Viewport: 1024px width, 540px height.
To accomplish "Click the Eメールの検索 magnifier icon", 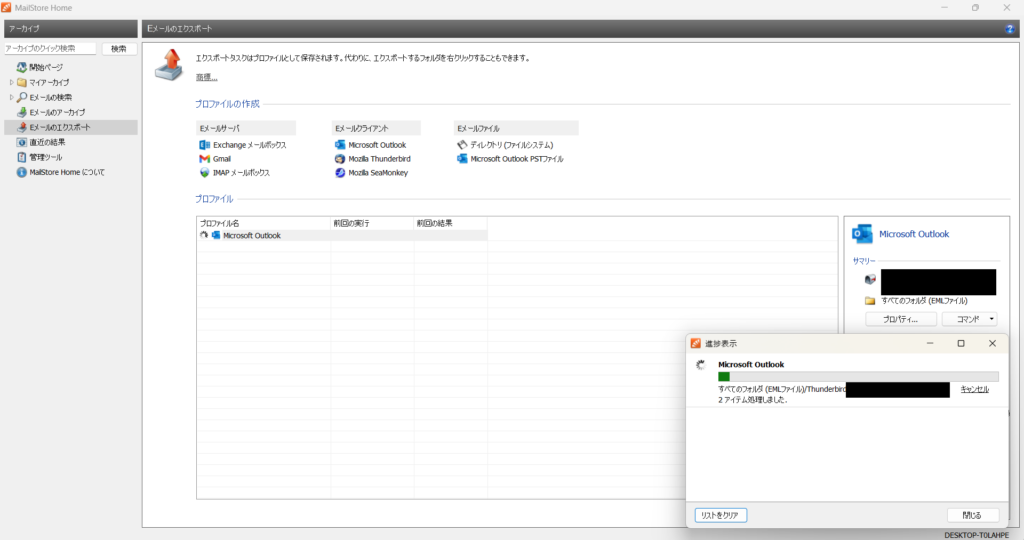I will pyautogui.click(x=22, y=97).
